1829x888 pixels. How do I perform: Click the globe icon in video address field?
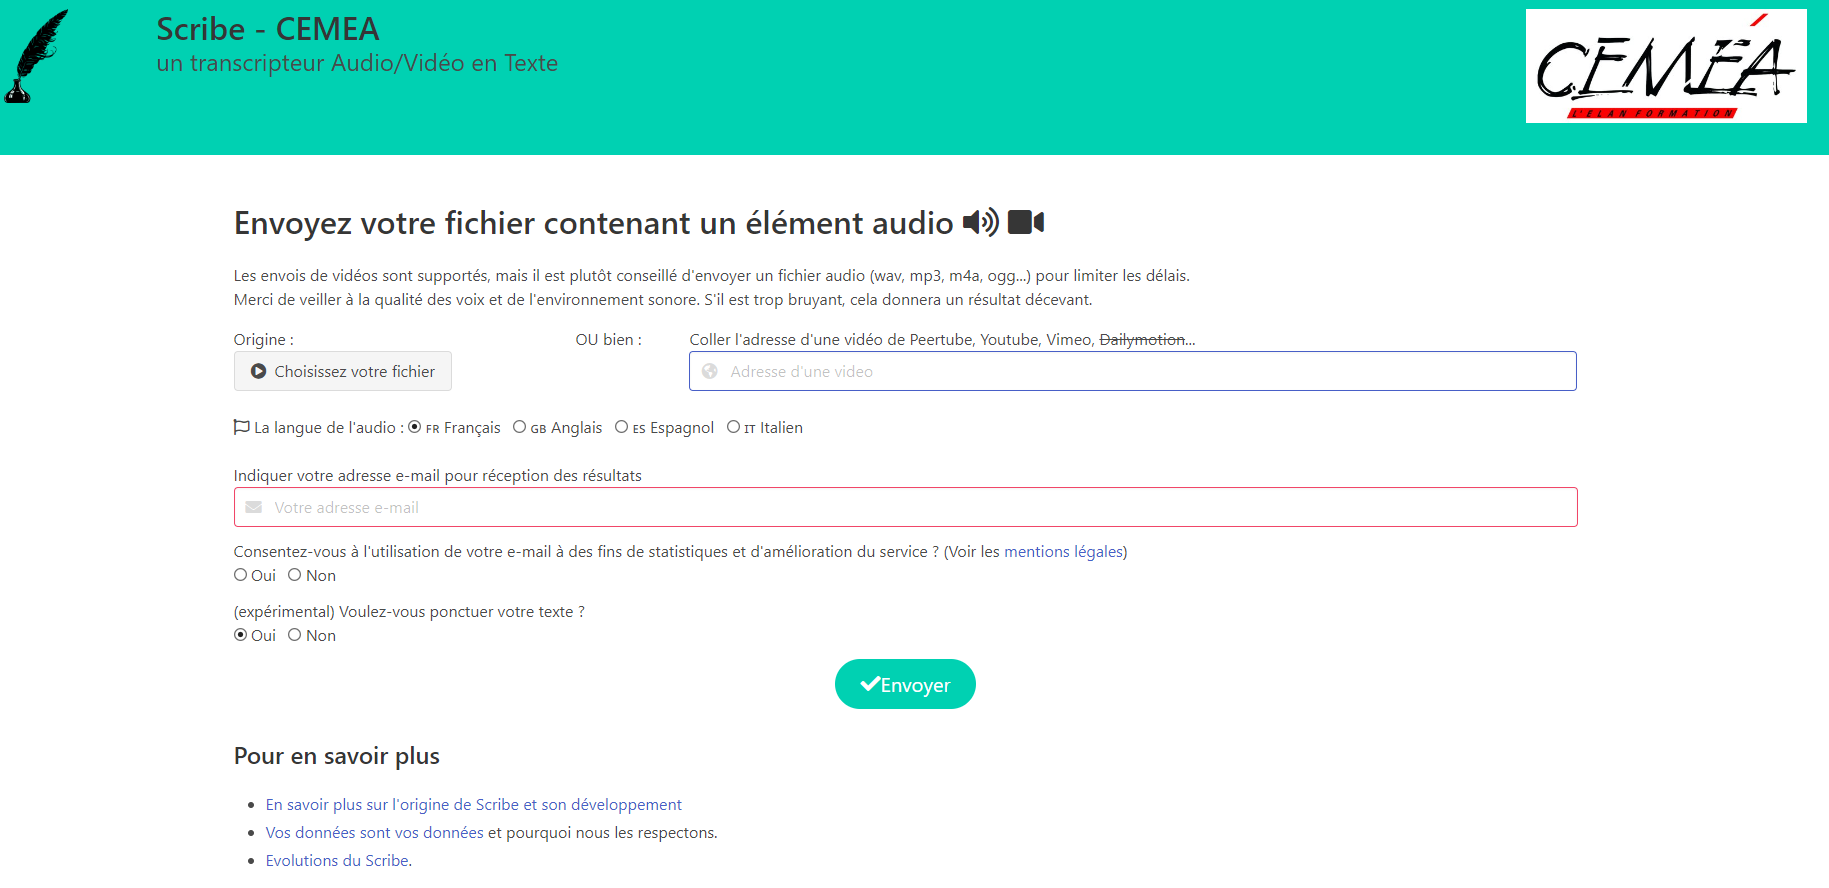(710, 371)
